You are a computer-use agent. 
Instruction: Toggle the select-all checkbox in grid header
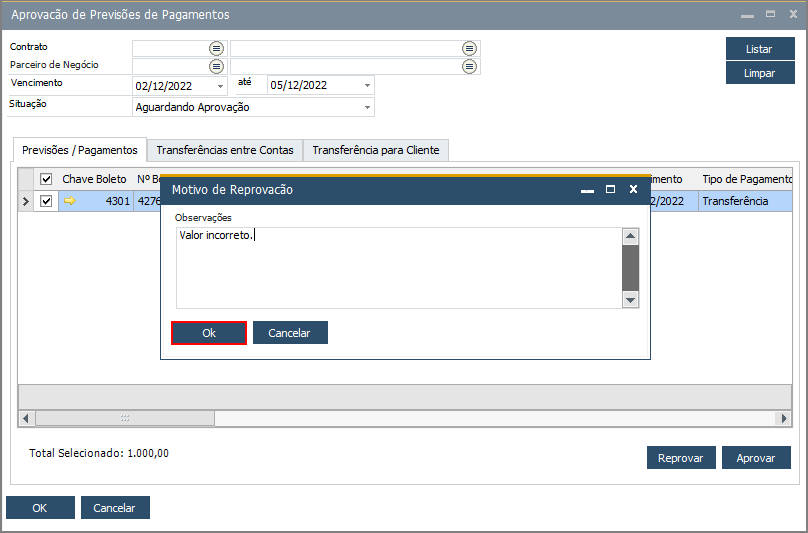coord(46,179)
